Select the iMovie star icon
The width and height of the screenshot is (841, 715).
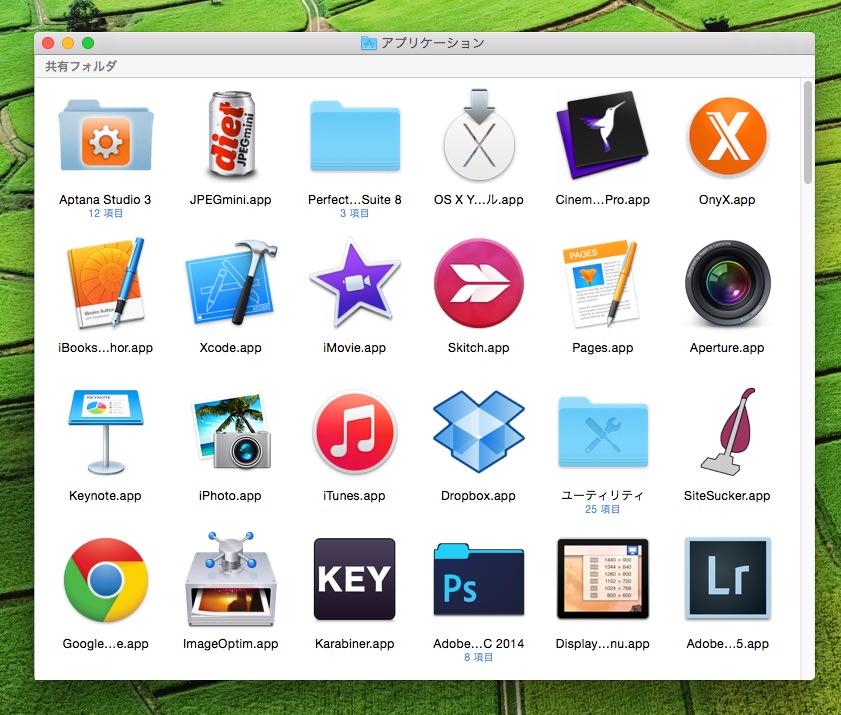(355, 283)
